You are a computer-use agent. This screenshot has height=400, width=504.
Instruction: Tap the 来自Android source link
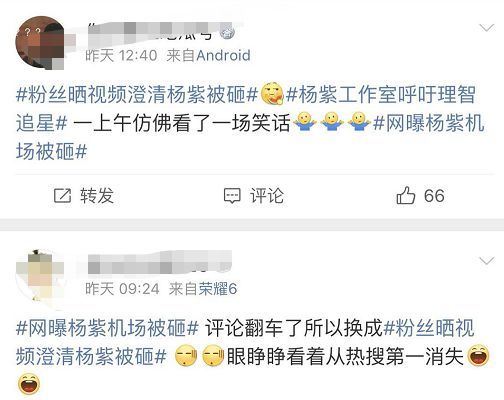tap(208, 55)
